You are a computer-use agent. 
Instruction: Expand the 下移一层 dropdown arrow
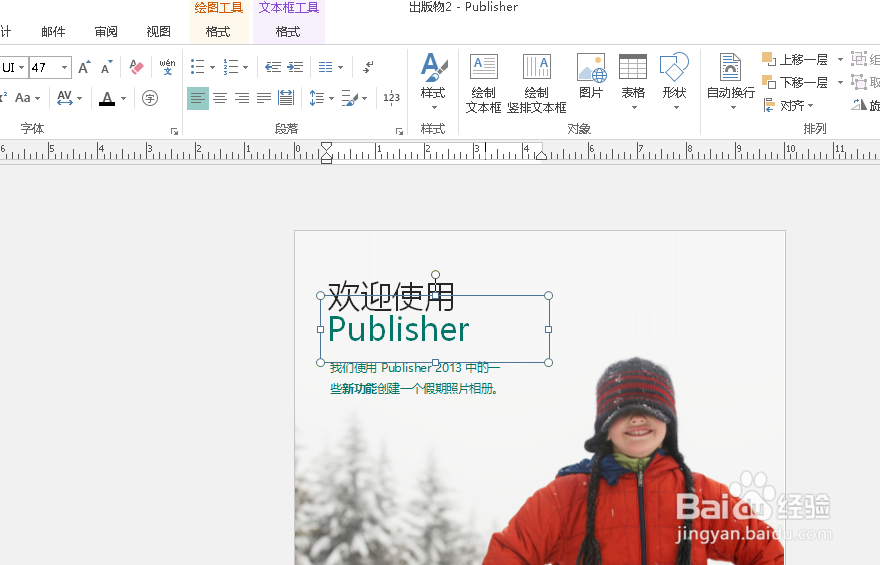[840, 82]
